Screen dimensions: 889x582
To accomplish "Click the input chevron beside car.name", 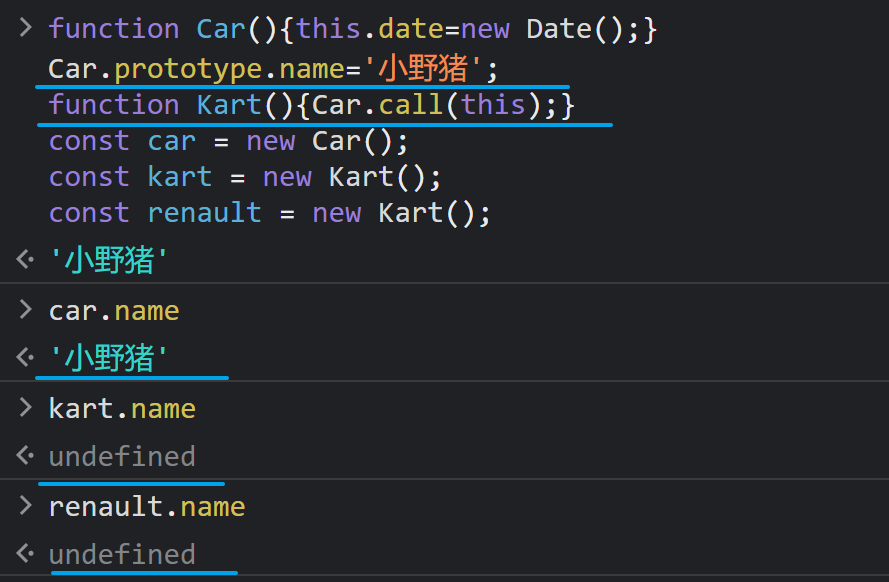I will point(26,309).
